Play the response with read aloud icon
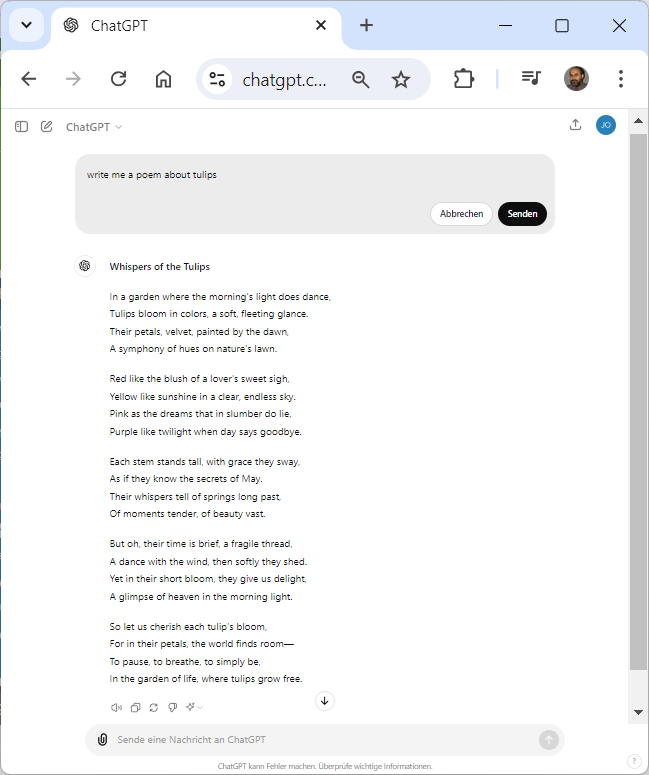The image size is (649, 775). 116,708
